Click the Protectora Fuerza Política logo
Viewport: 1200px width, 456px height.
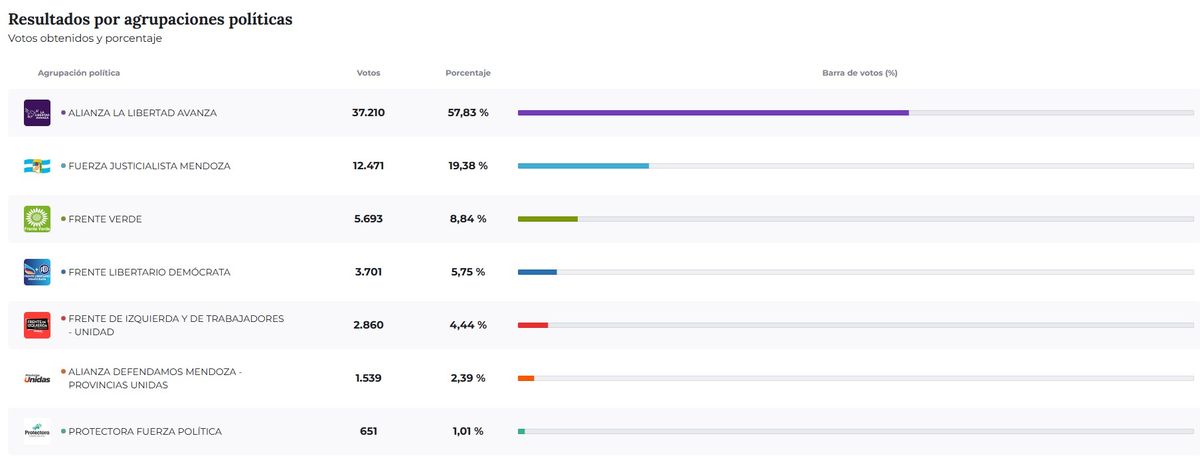pos(37,431)
